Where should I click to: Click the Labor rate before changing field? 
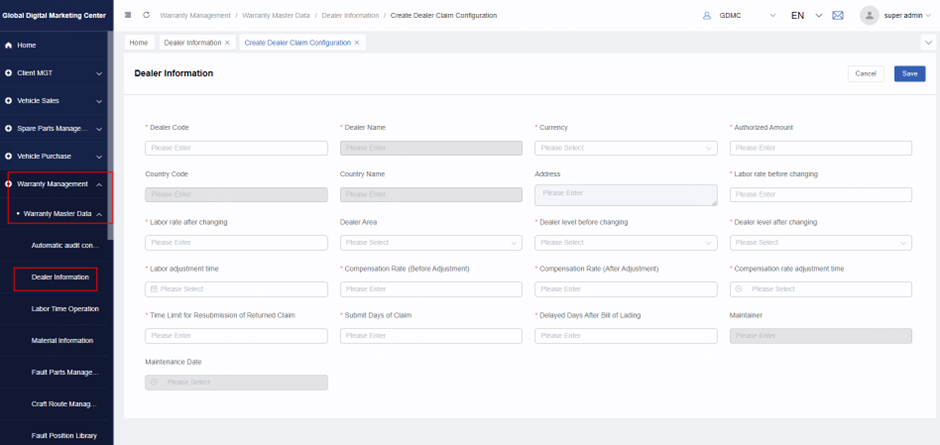[x=821, y=195]
